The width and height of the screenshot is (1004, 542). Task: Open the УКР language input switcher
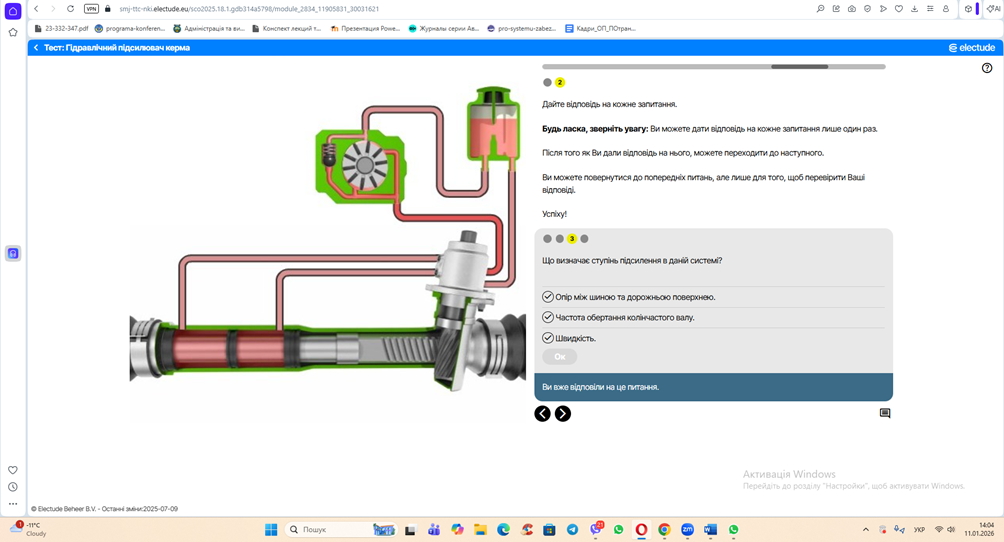tap(919, 529)
